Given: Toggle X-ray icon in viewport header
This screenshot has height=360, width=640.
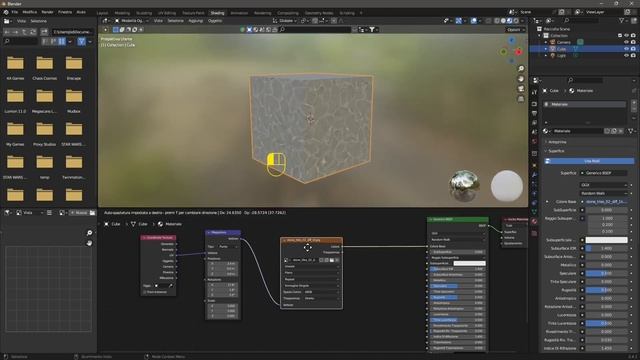Looking at the screenshot, I should click(x=488, y=21).
